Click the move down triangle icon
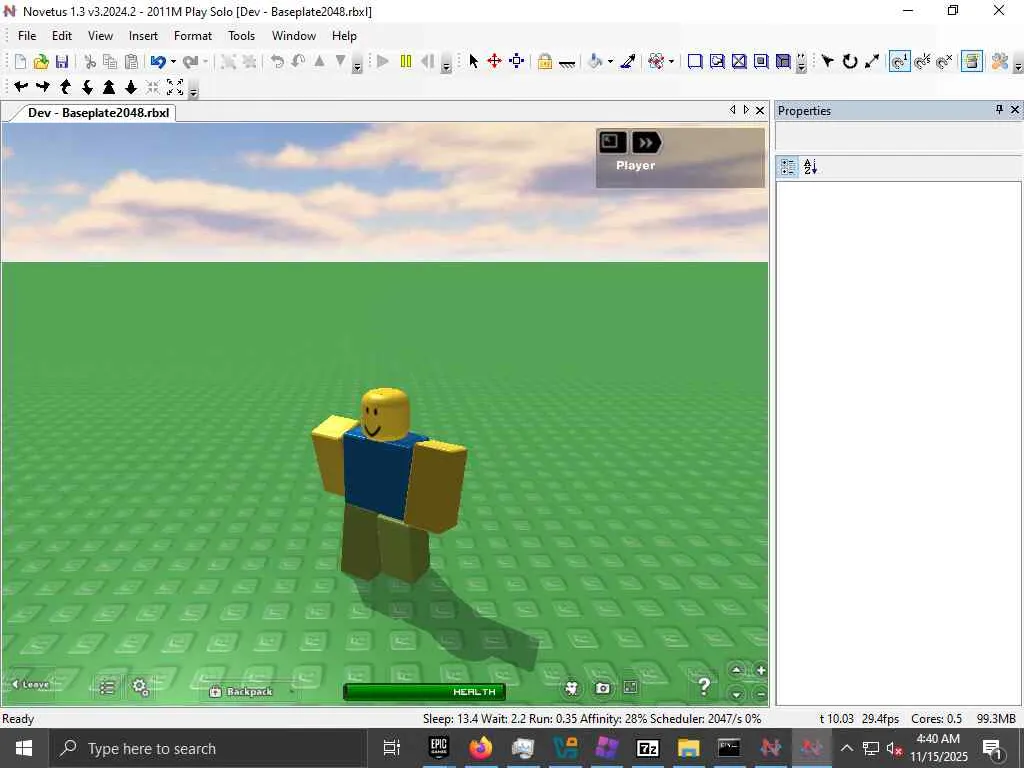Viewport: 1024px width, 768px height. click(340, 61)
